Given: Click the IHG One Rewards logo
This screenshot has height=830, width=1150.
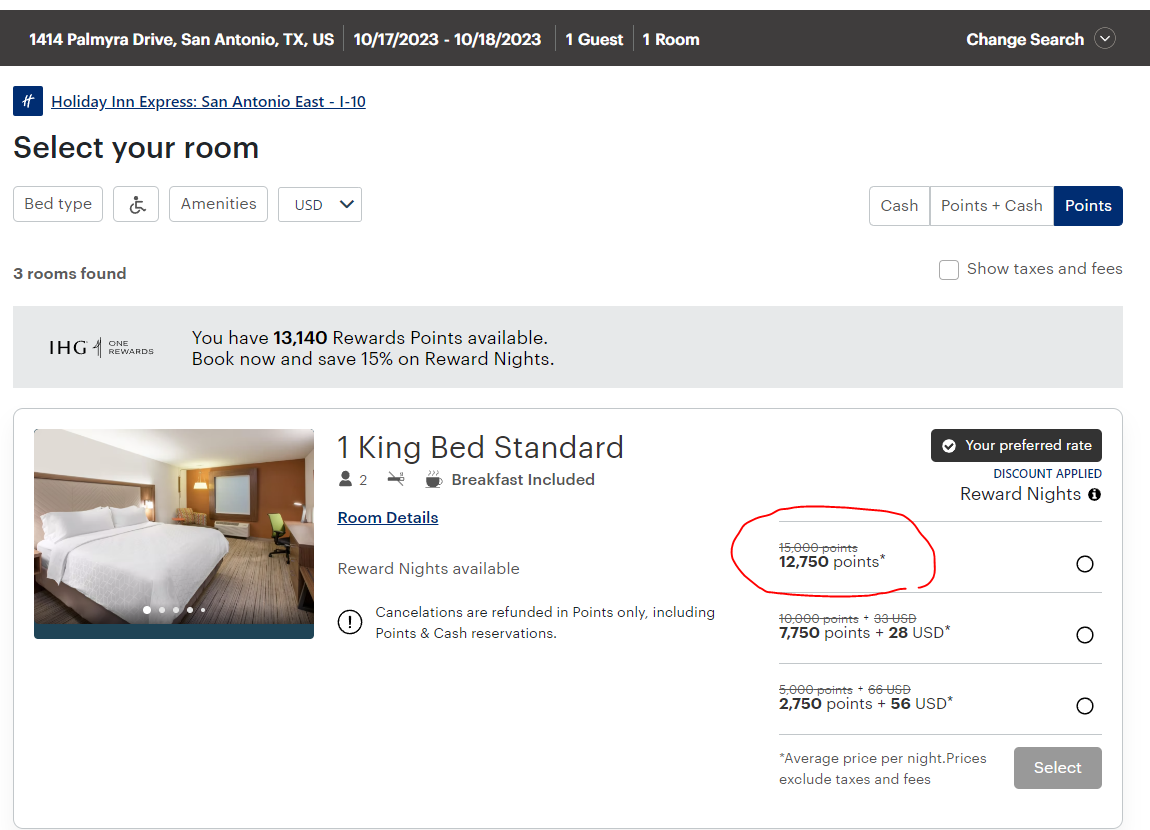Looking at the screenshot, I should [x=101, y=347].
